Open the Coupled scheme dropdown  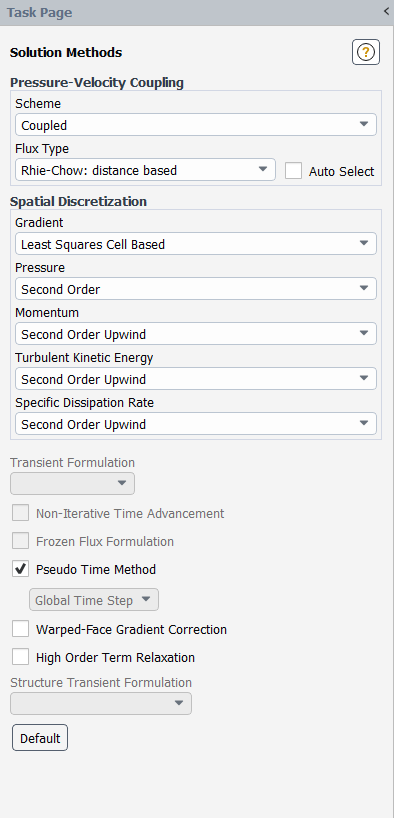196,125
